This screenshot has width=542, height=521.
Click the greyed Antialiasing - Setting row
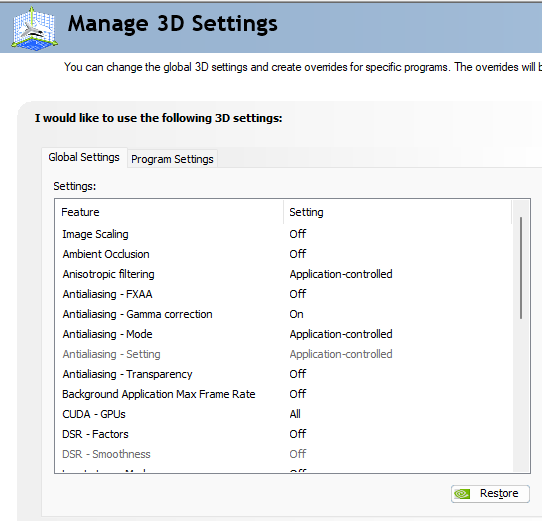(283, 354)
